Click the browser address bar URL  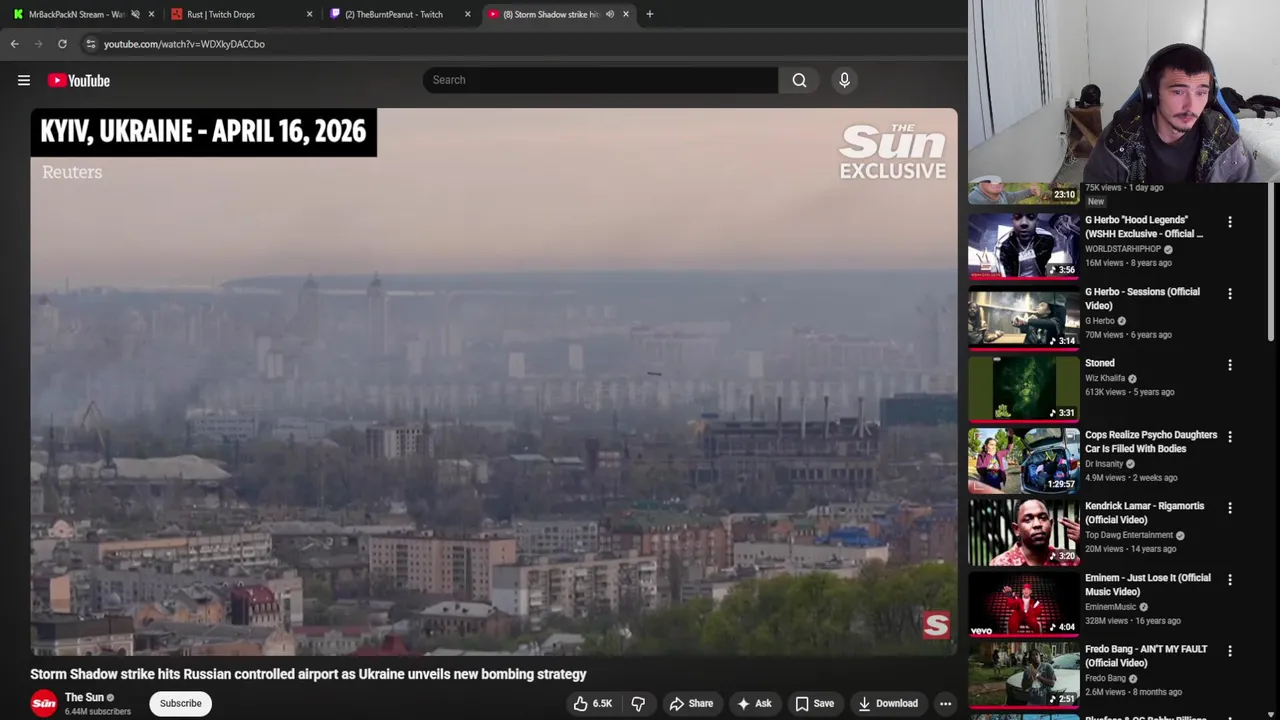point(184,44)
